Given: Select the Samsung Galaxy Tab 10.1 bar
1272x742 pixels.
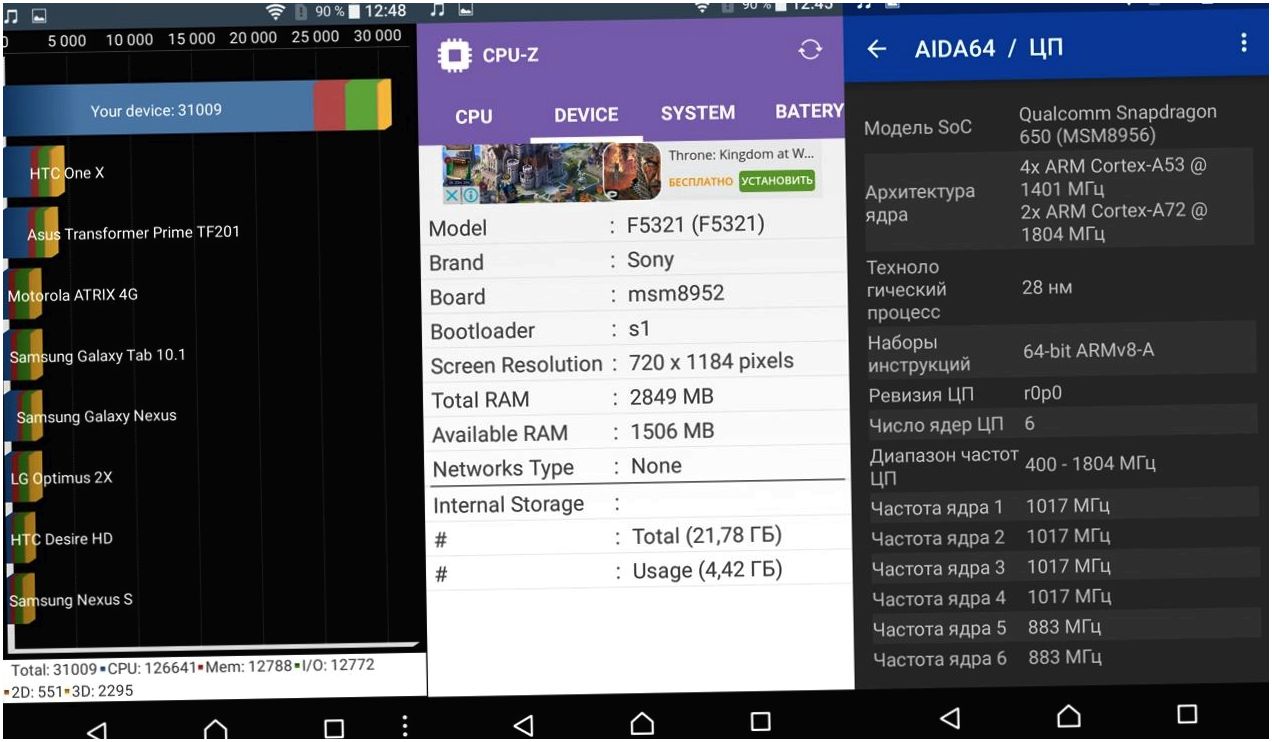Looking at the screenshot, I should tap(22, 355).
